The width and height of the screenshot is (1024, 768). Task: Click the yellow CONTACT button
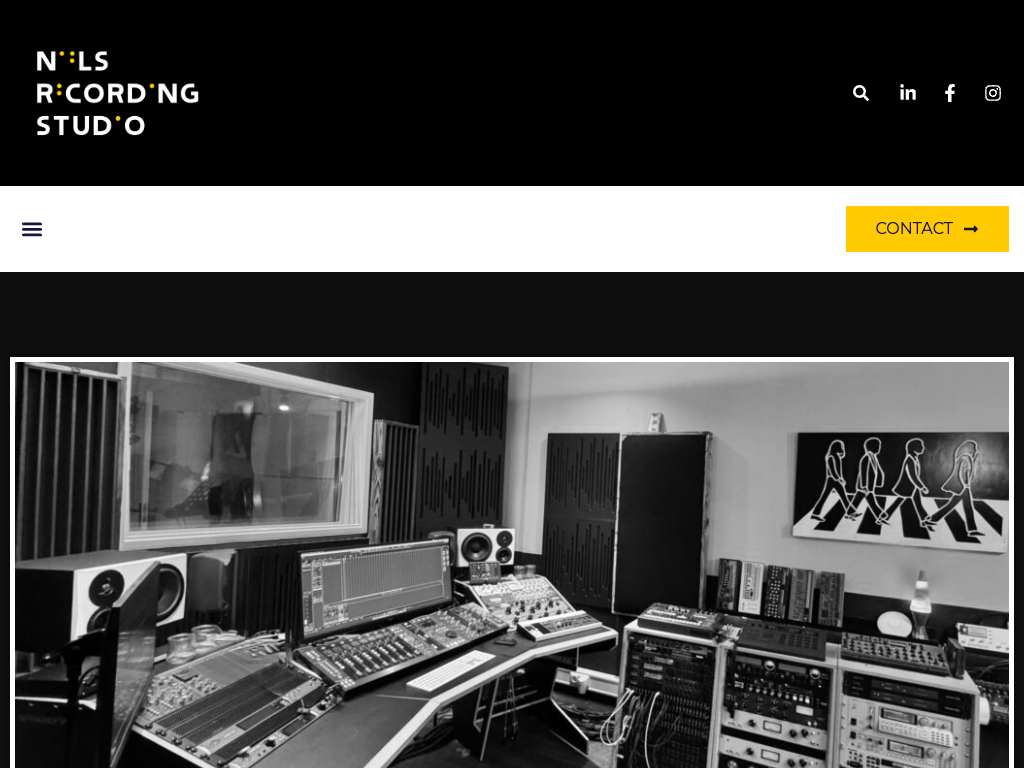pyautogui.click(x=927, y=229)
